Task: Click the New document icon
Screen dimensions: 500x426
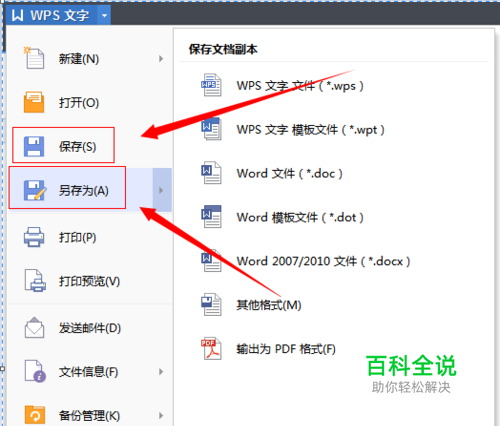Action: pyautogui.click(x=34, y=58)
